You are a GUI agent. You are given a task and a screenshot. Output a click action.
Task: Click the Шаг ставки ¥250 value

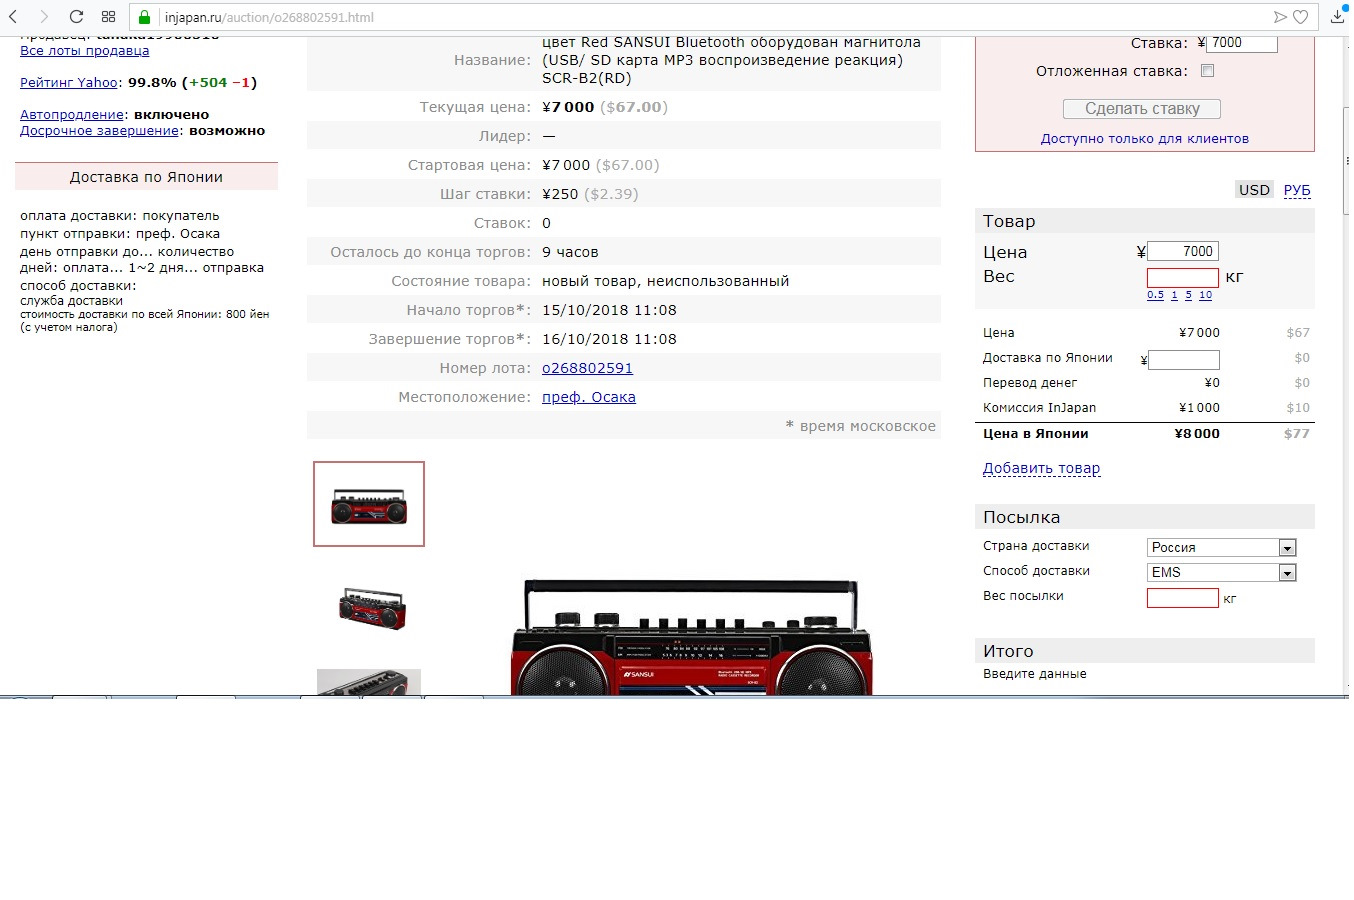click(x=560, y=194)
